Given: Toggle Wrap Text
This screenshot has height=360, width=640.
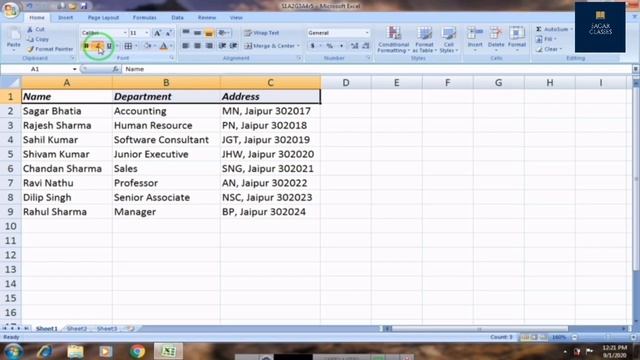Looking at the screenshot, I should 262,33.
